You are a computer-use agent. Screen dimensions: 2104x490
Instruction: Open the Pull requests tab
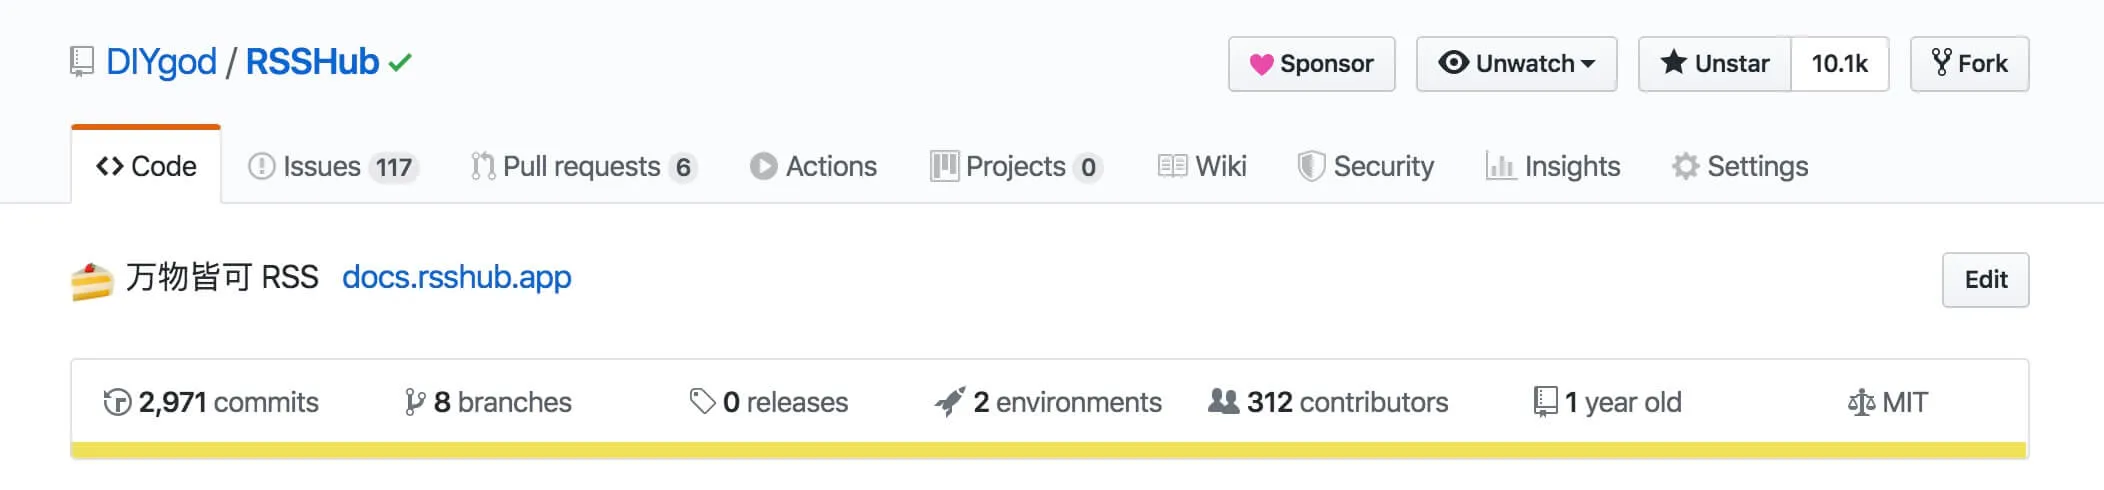[583, 166]
